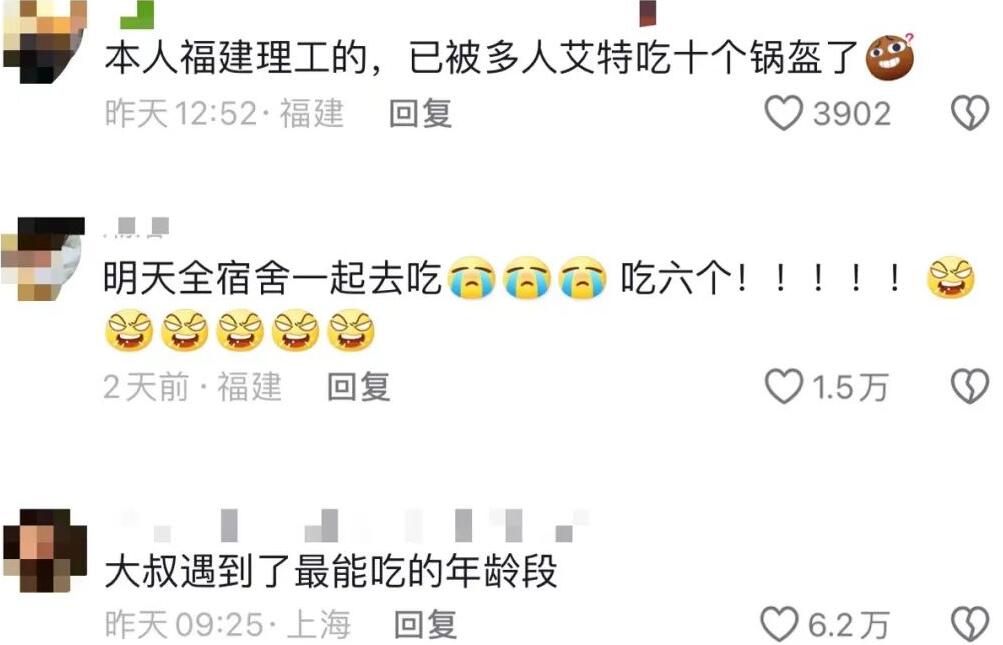Open first commenter's pixelated avatar
This screenshot has width=1003, height=645.
pos(45,42)
